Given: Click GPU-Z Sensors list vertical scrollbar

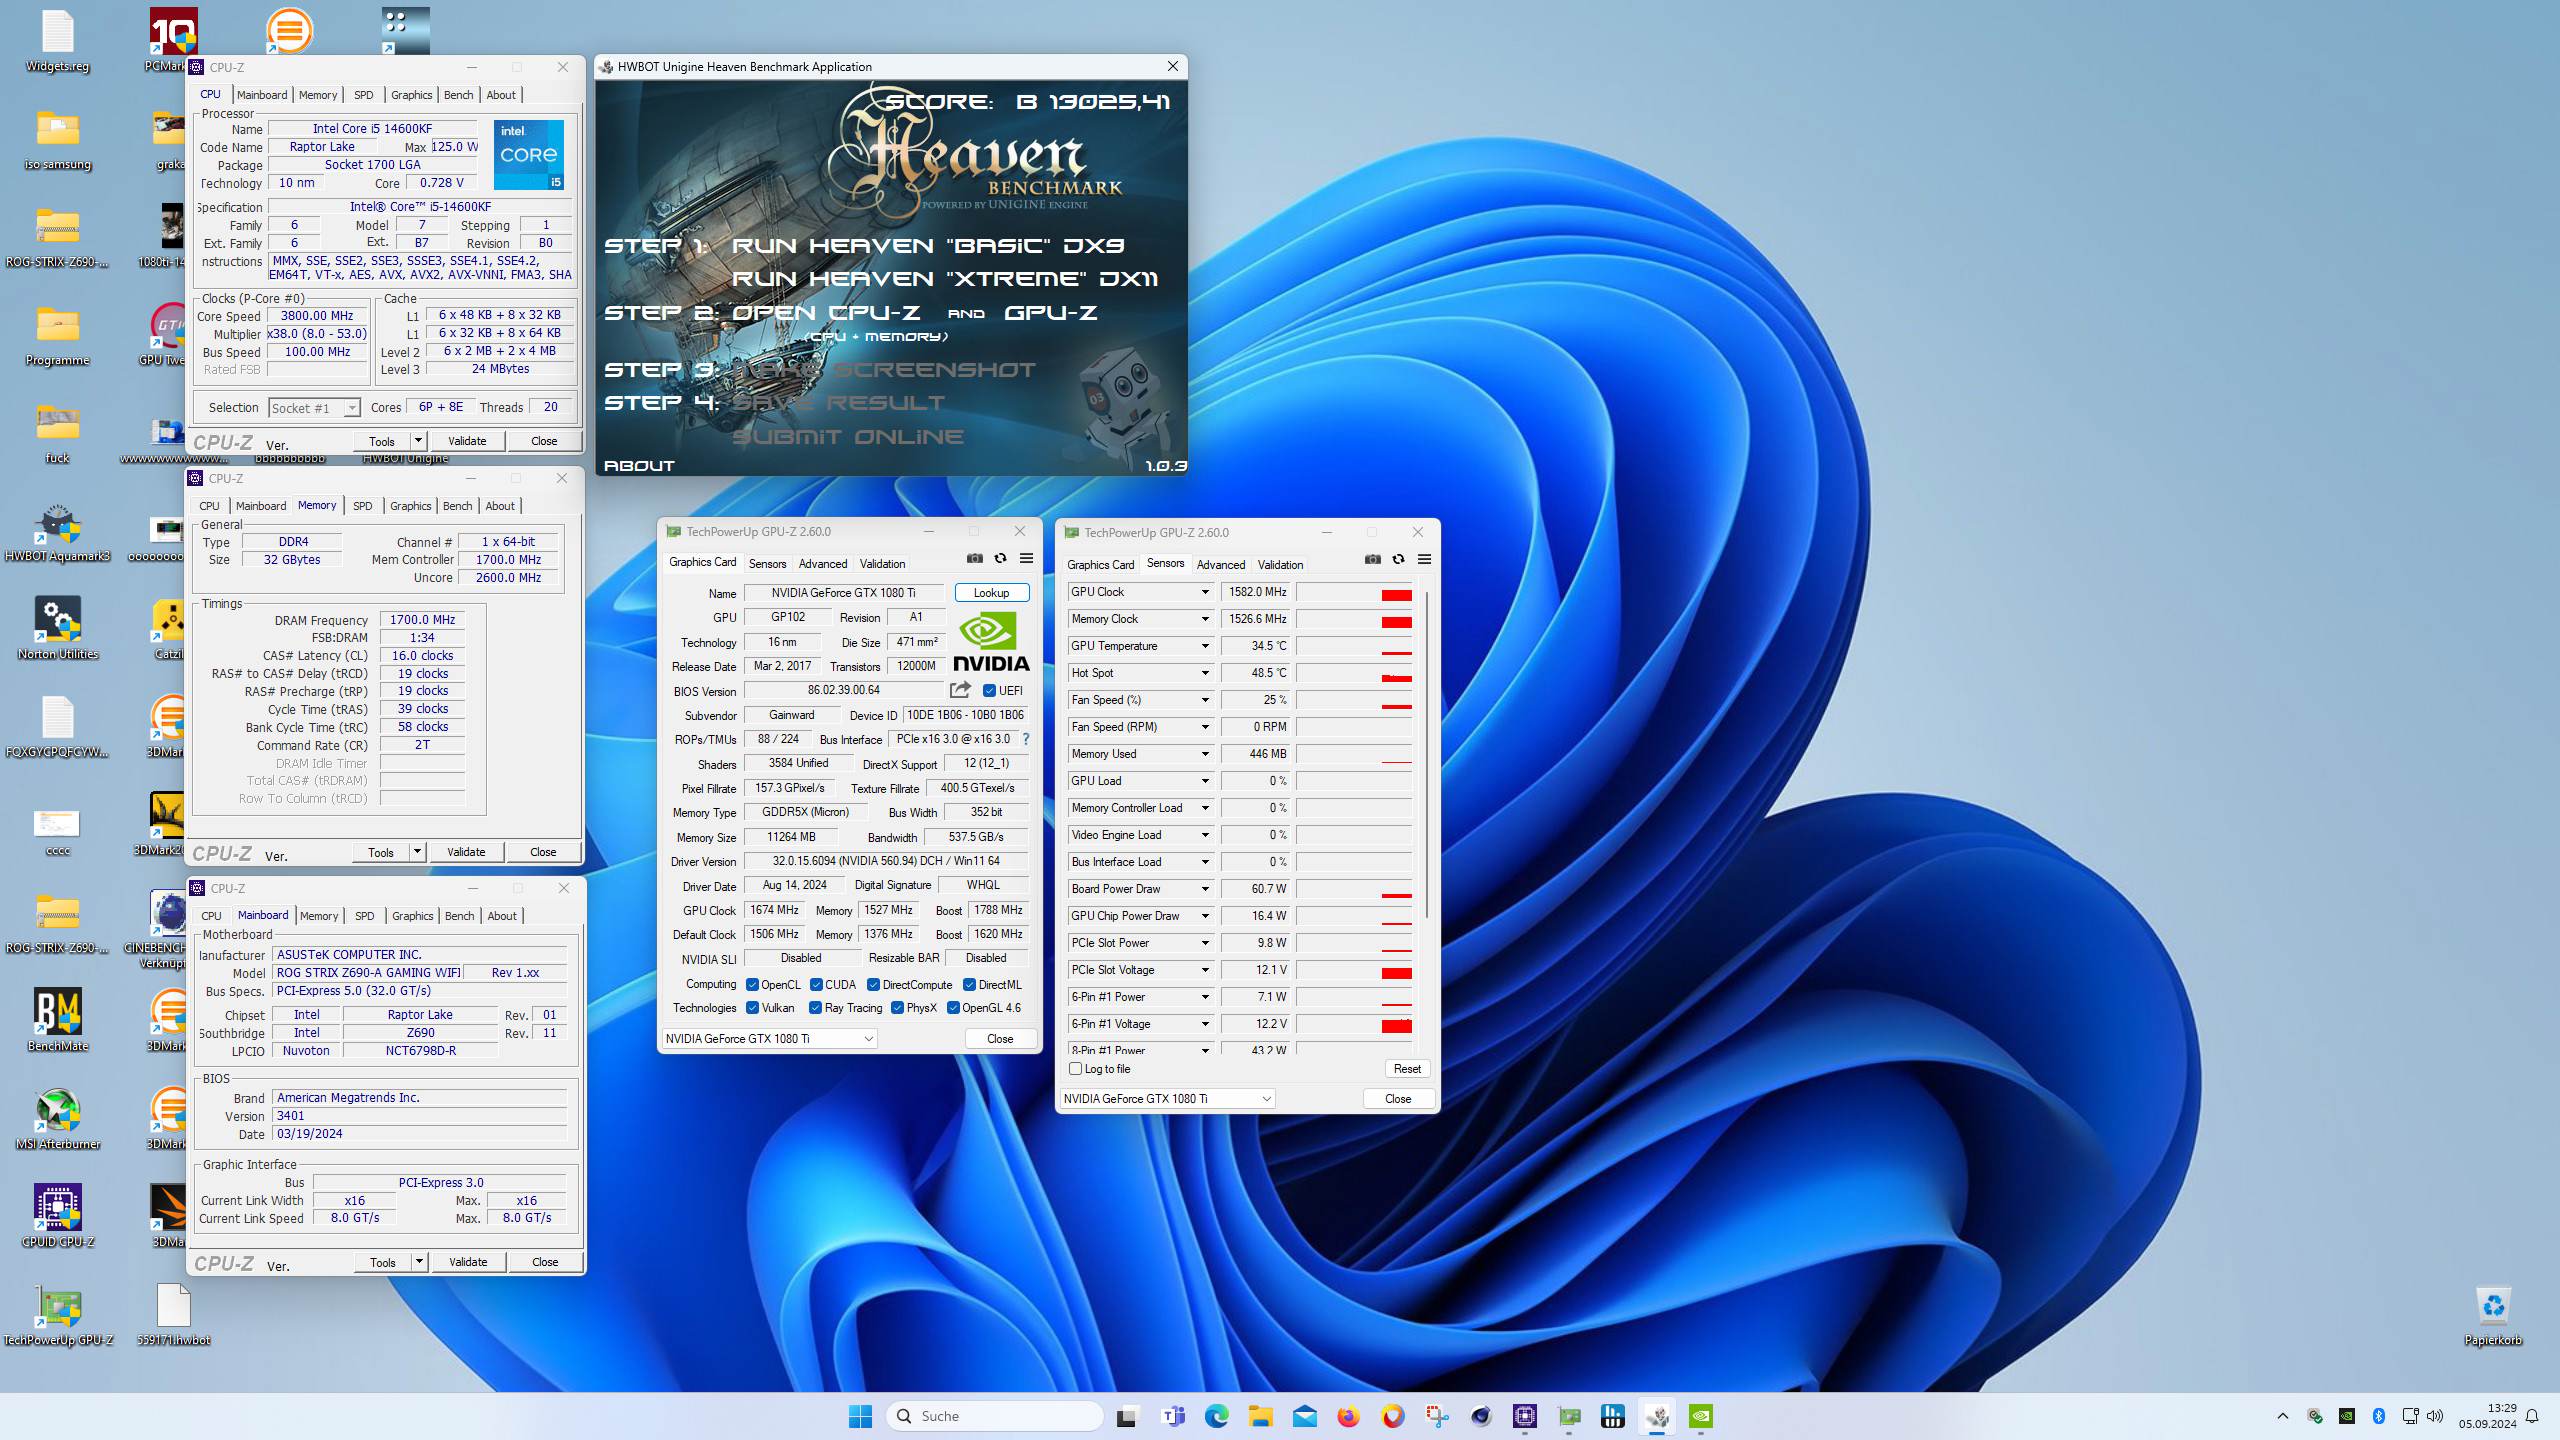Looking at the screenshot, I should click(x=1427, y=755).
